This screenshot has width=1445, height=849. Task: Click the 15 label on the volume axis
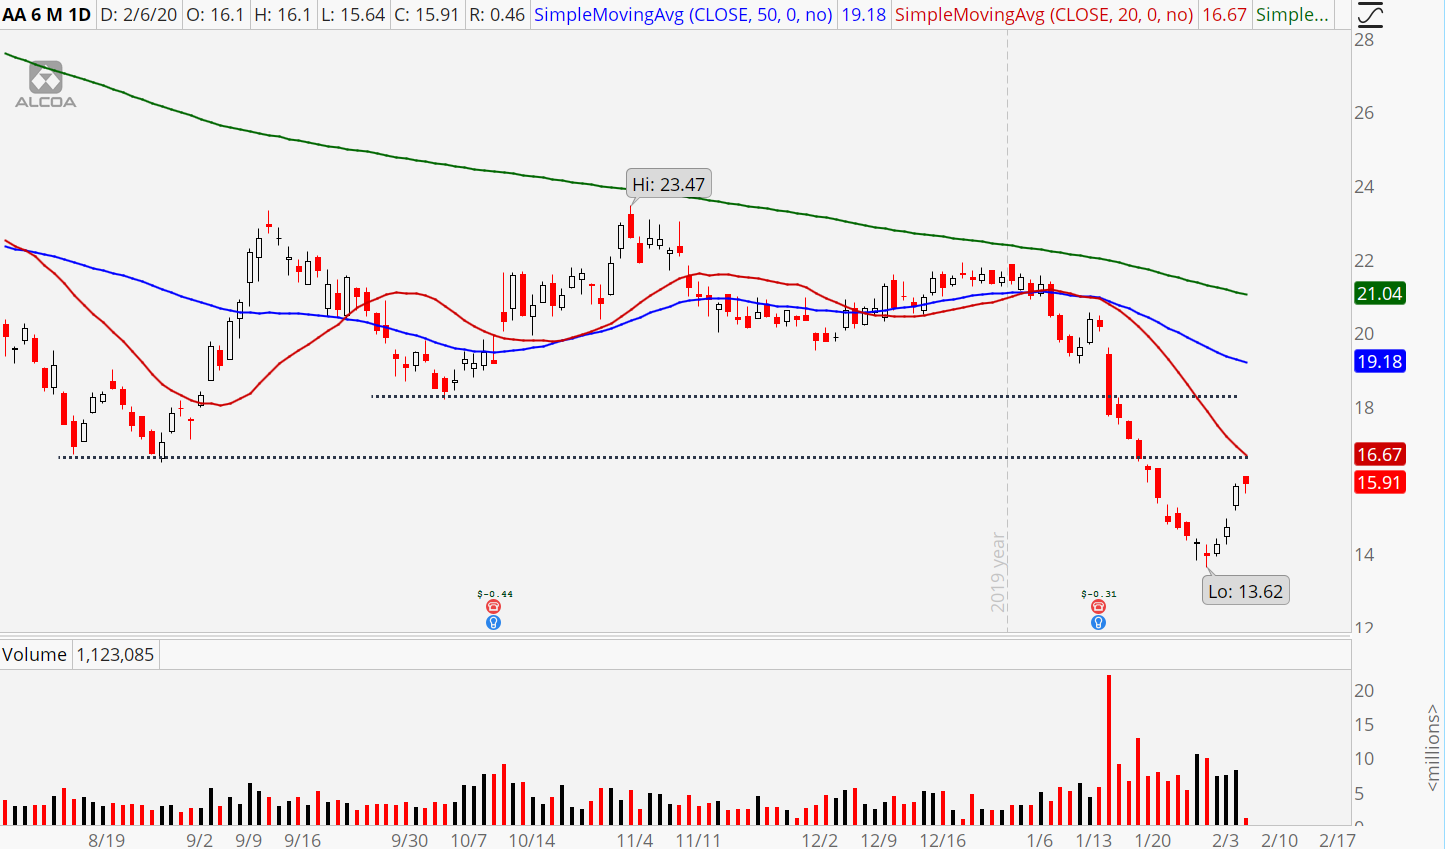[x=1364, y=725]
